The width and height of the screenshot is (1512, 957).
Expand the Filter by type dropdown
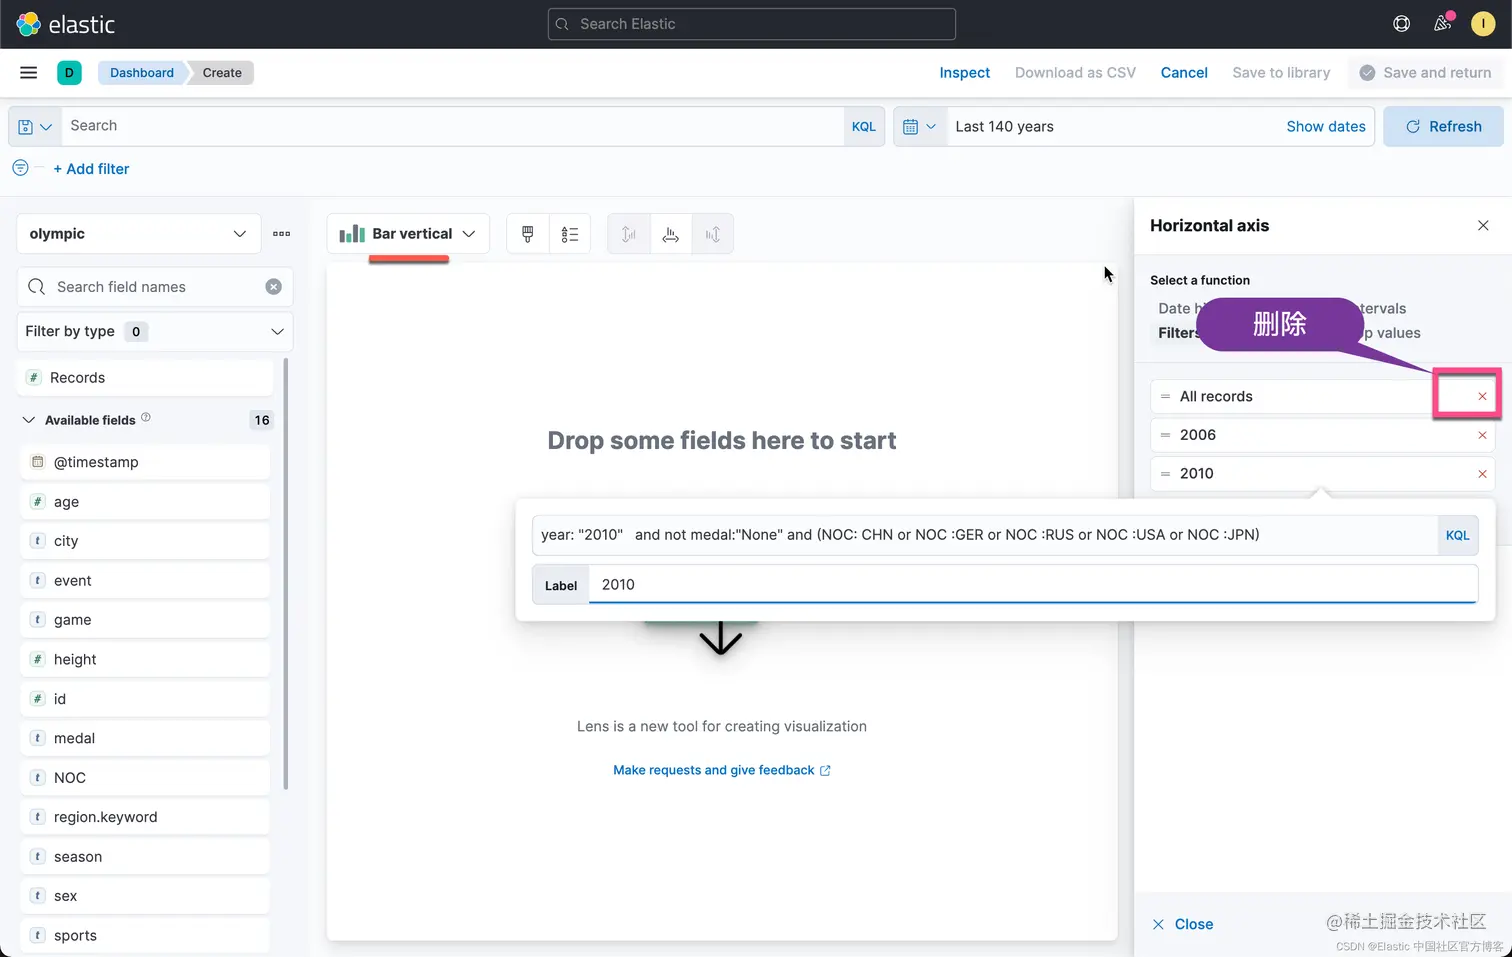click(155, 332)
